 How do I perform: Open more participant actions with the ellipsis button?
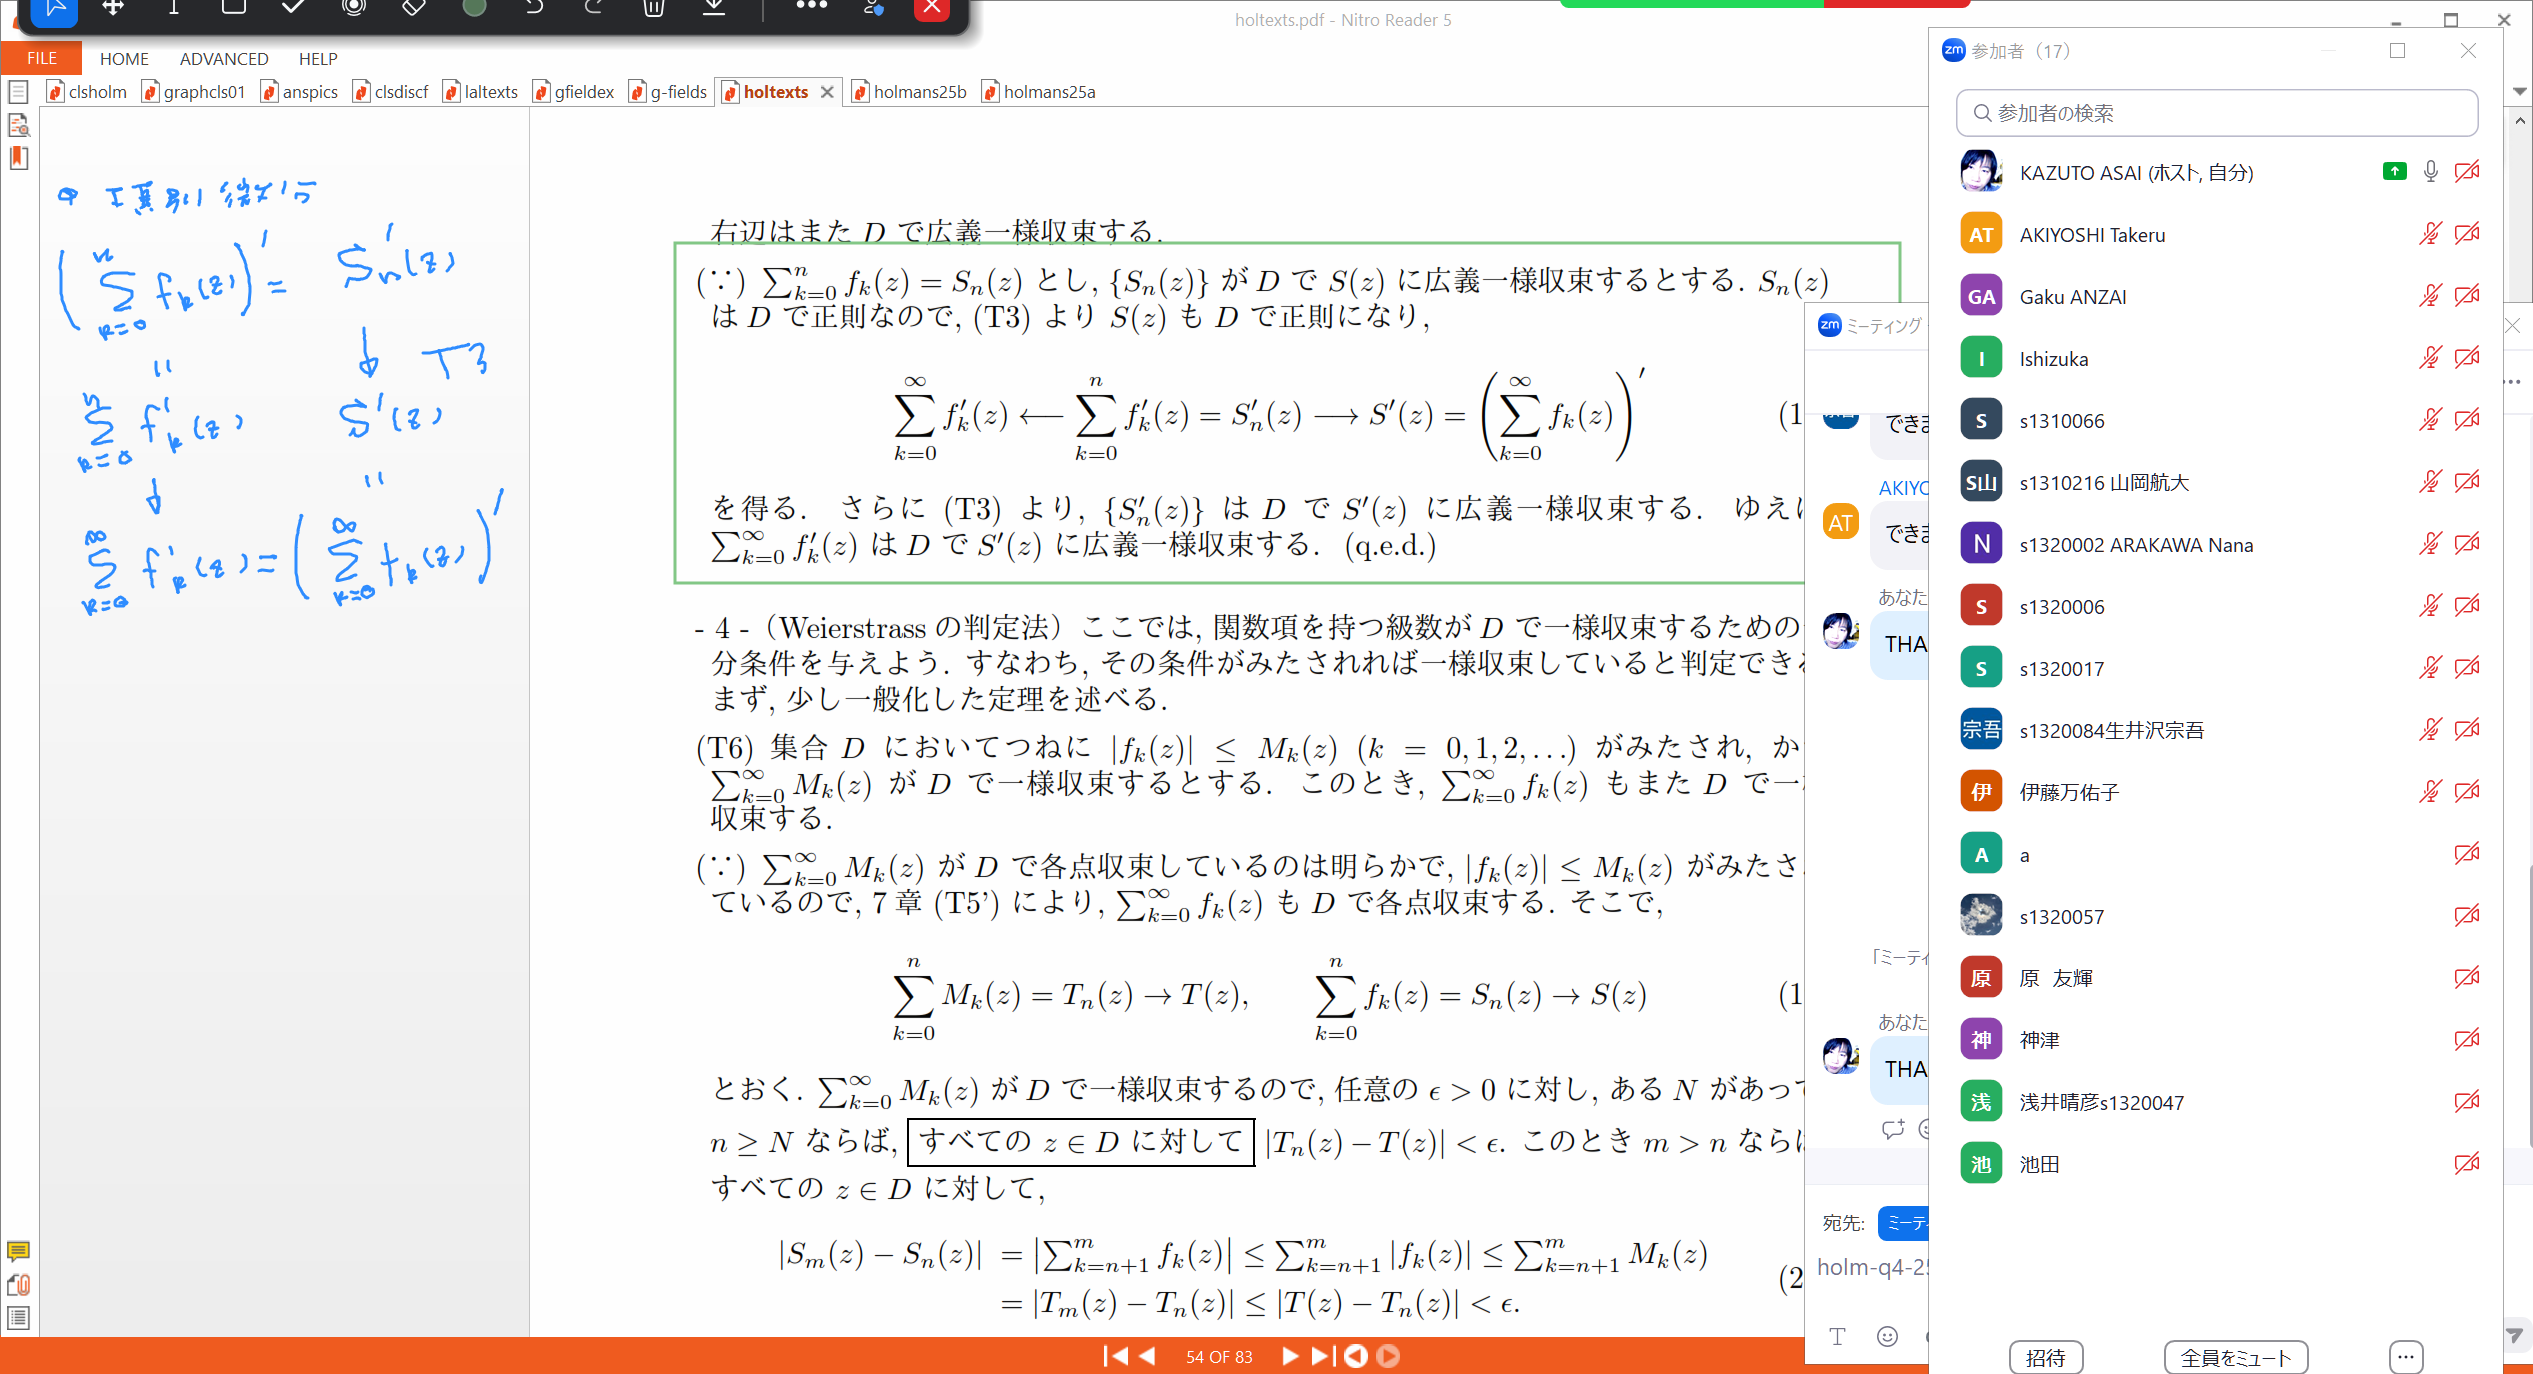tap(2406, 1356)
